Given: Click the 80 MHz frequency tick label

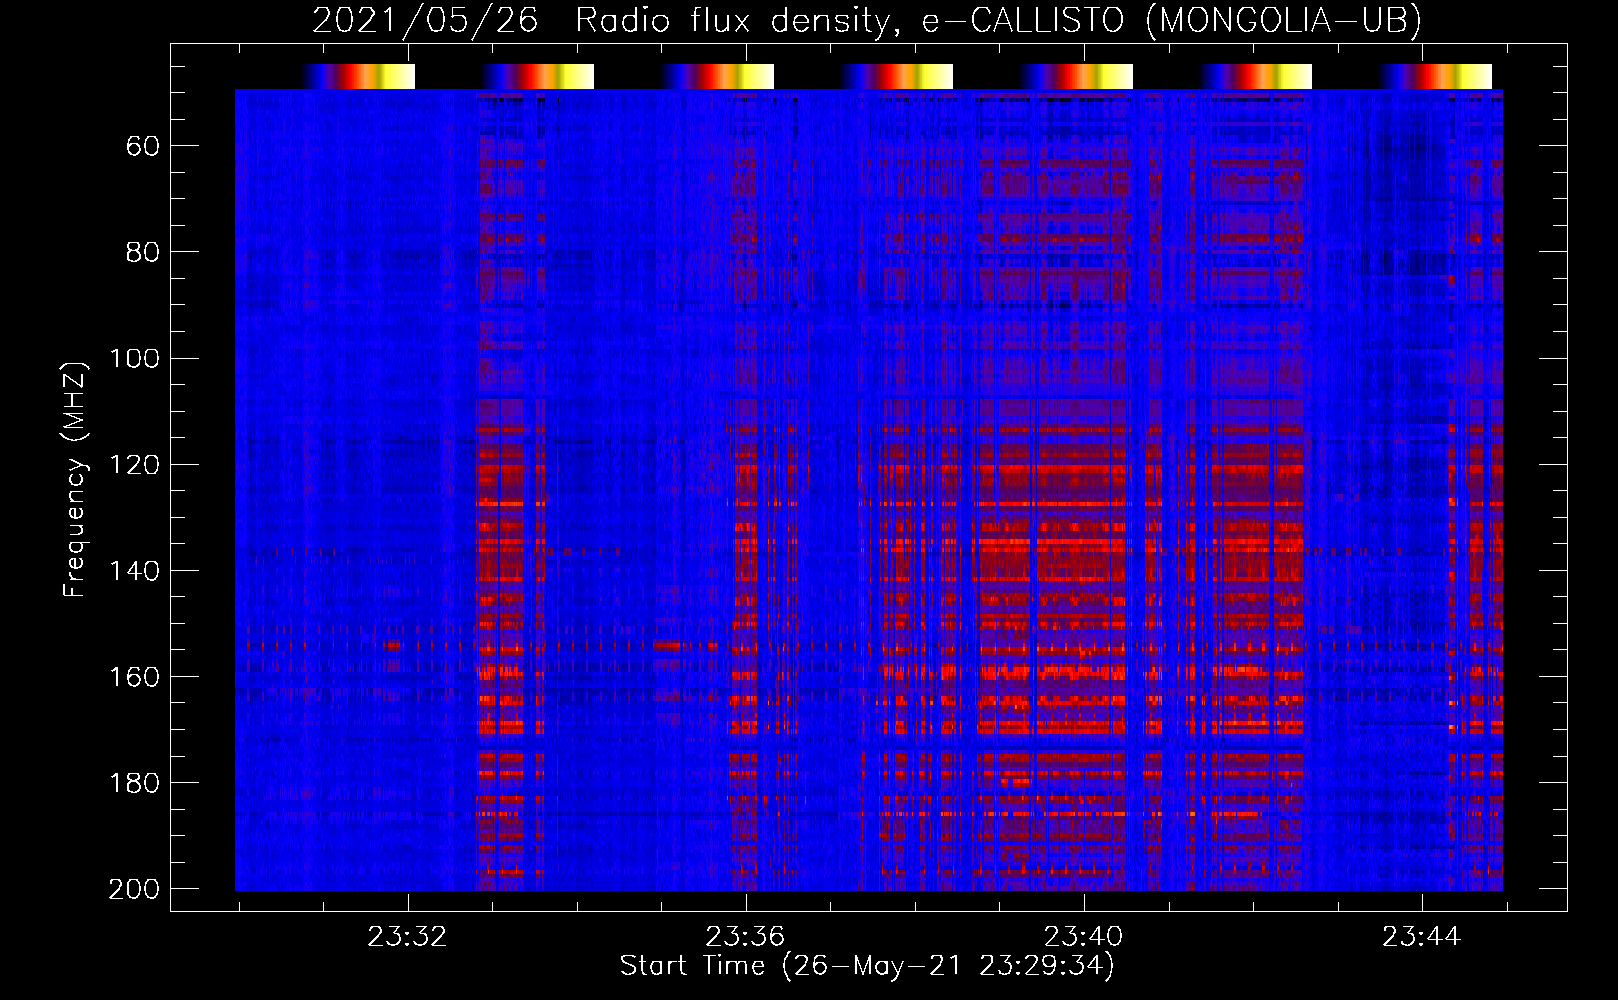Looking at the screenshot, I should click(x=143, y=252).
